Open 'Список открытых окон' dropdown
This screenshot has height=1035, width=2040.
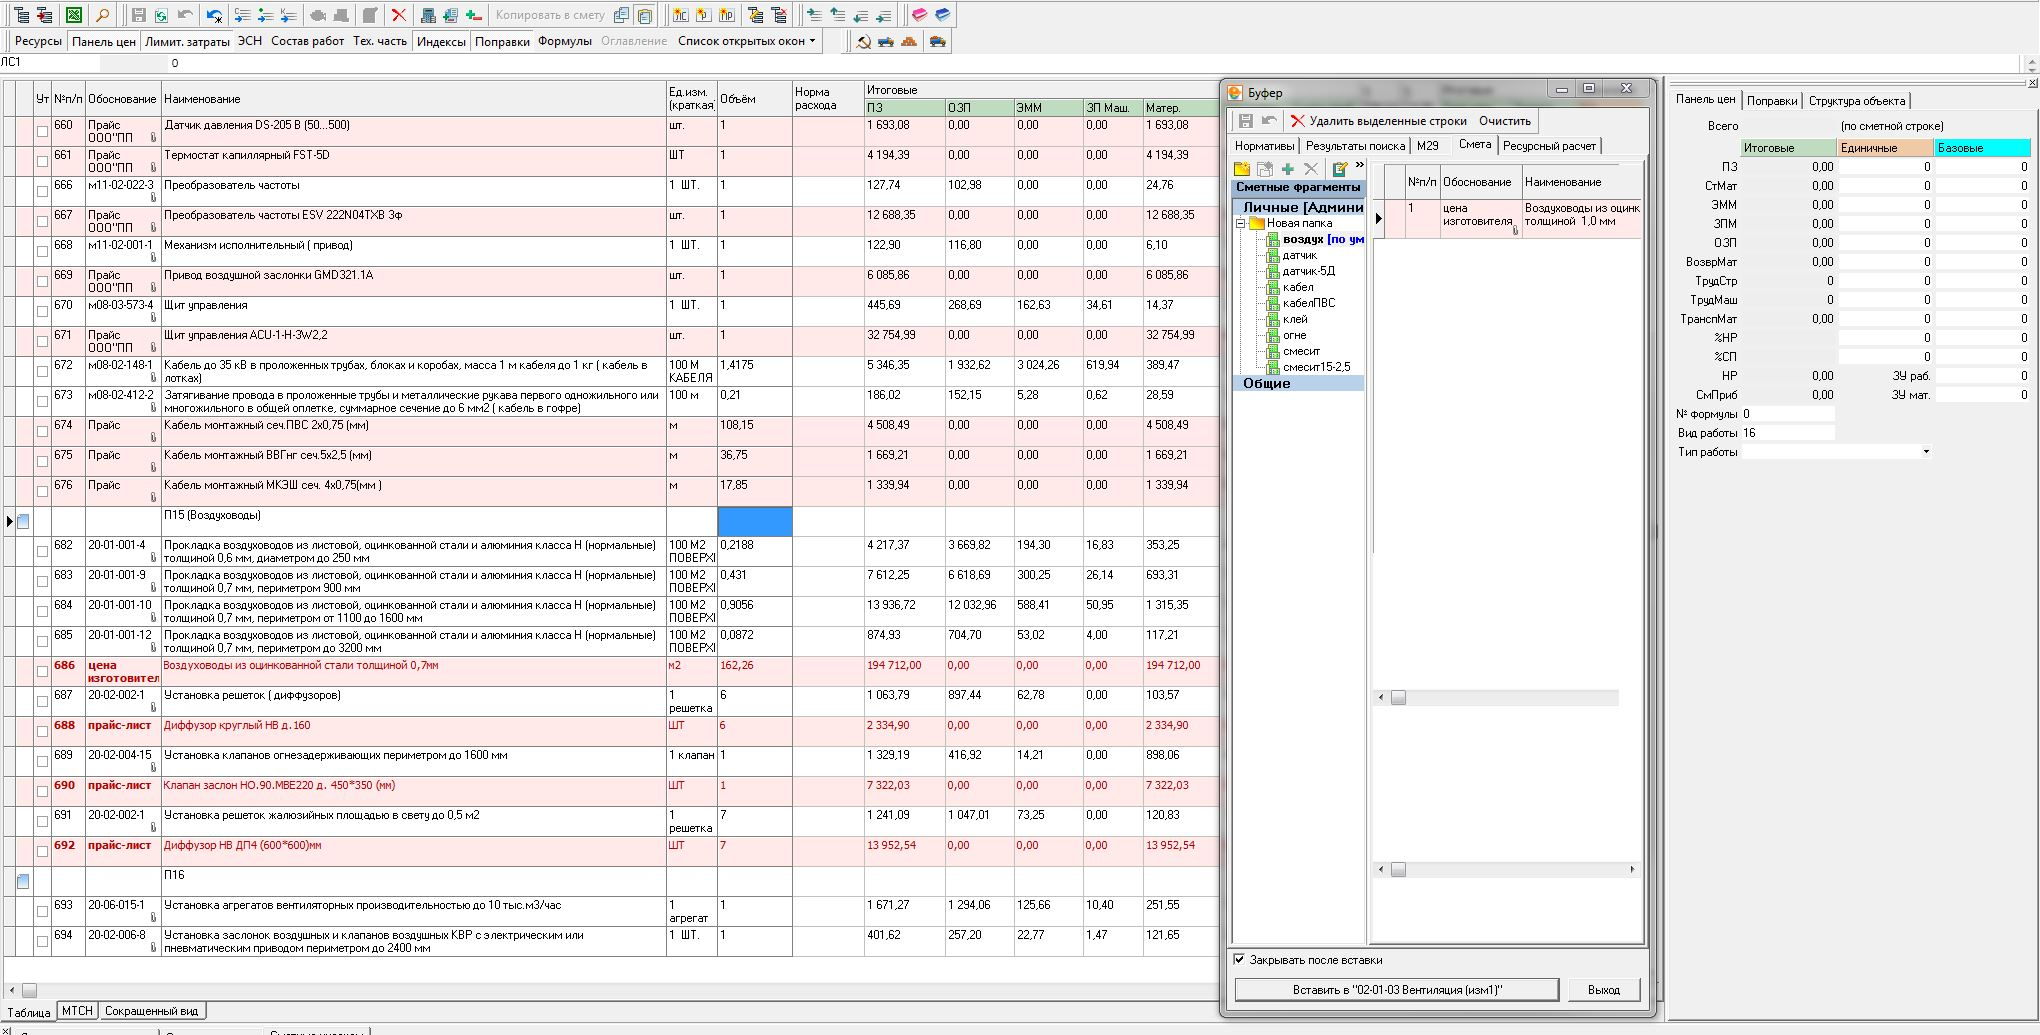(x=746, y=41)
